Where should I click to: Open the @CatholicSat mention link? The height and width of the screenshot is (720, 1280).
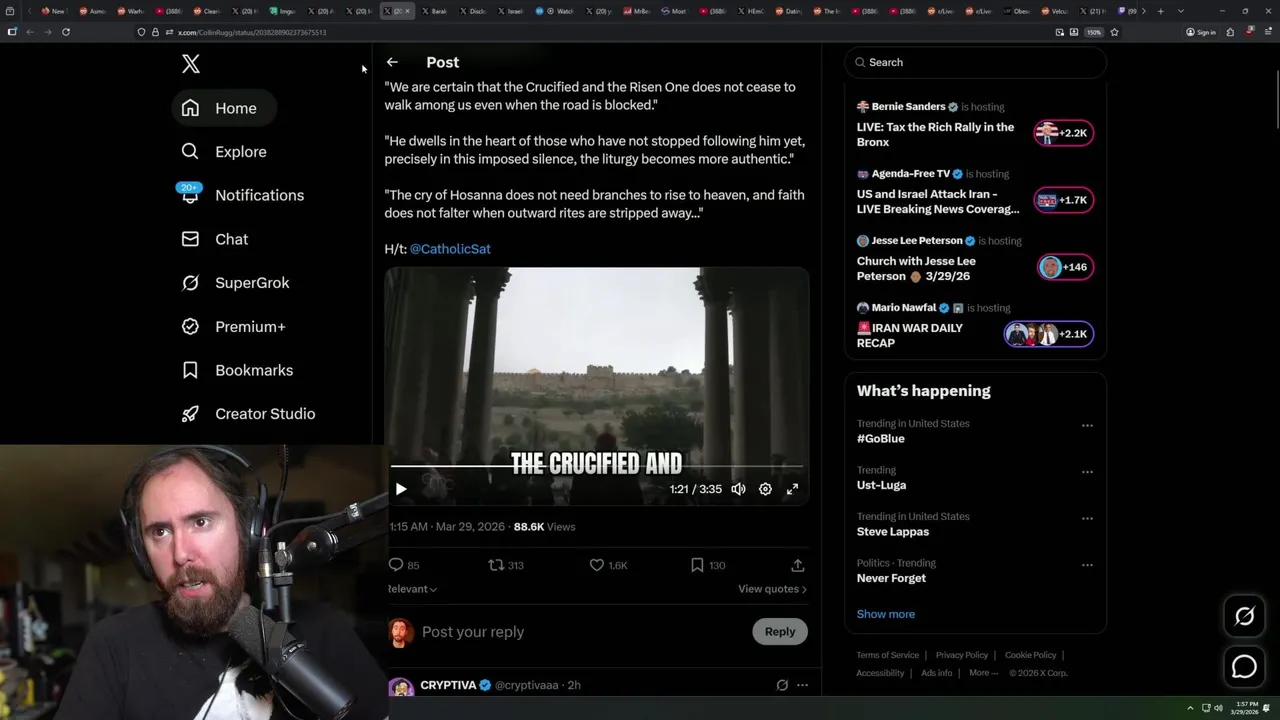tap(450, 249)
